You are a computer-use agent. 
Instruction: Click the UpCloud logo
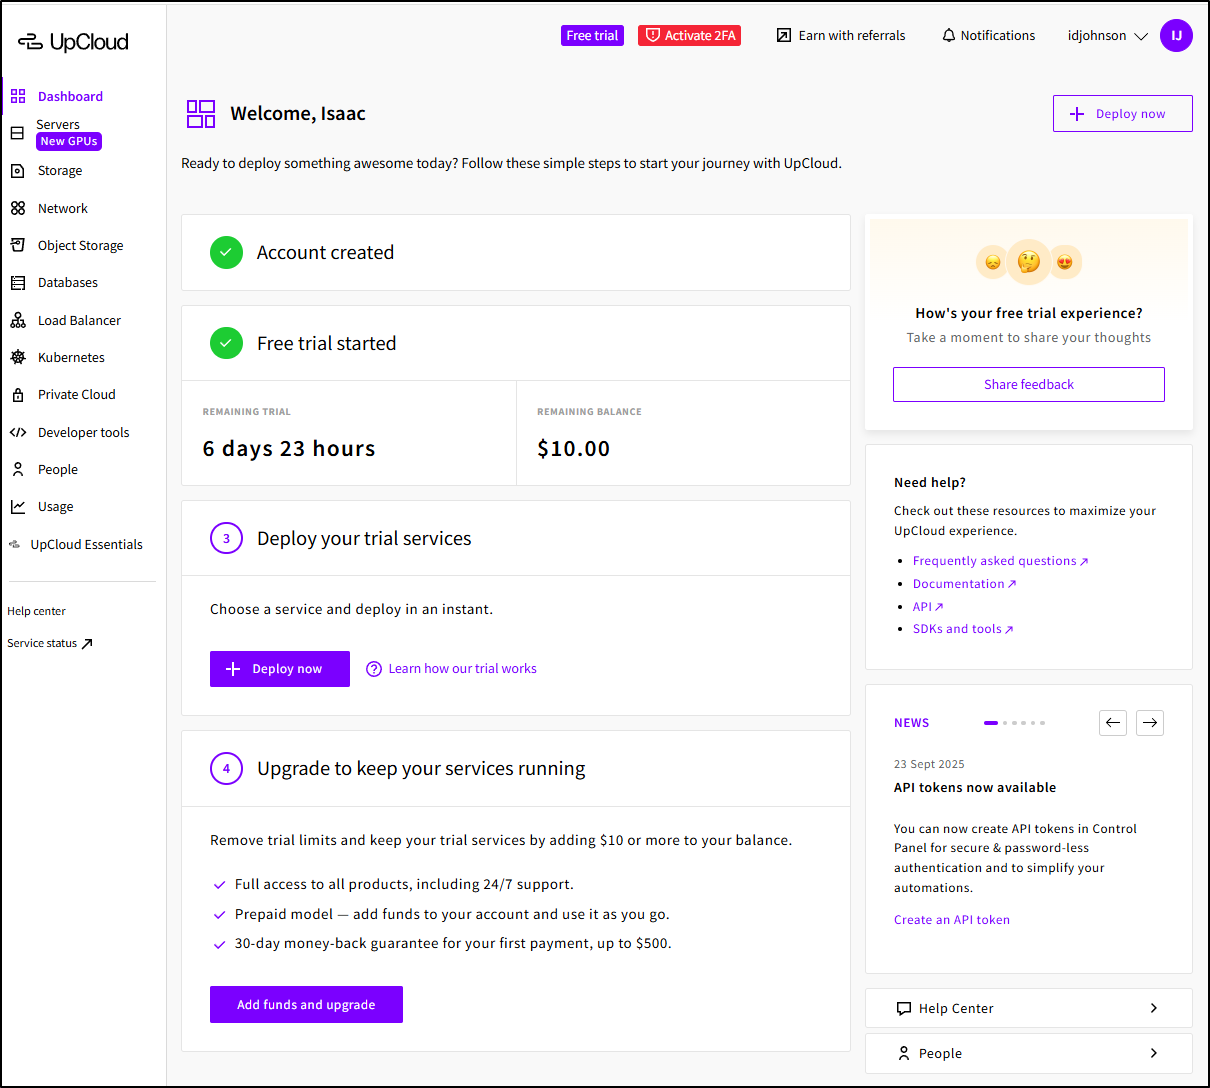pyautogui.click(x=73, y=42)
